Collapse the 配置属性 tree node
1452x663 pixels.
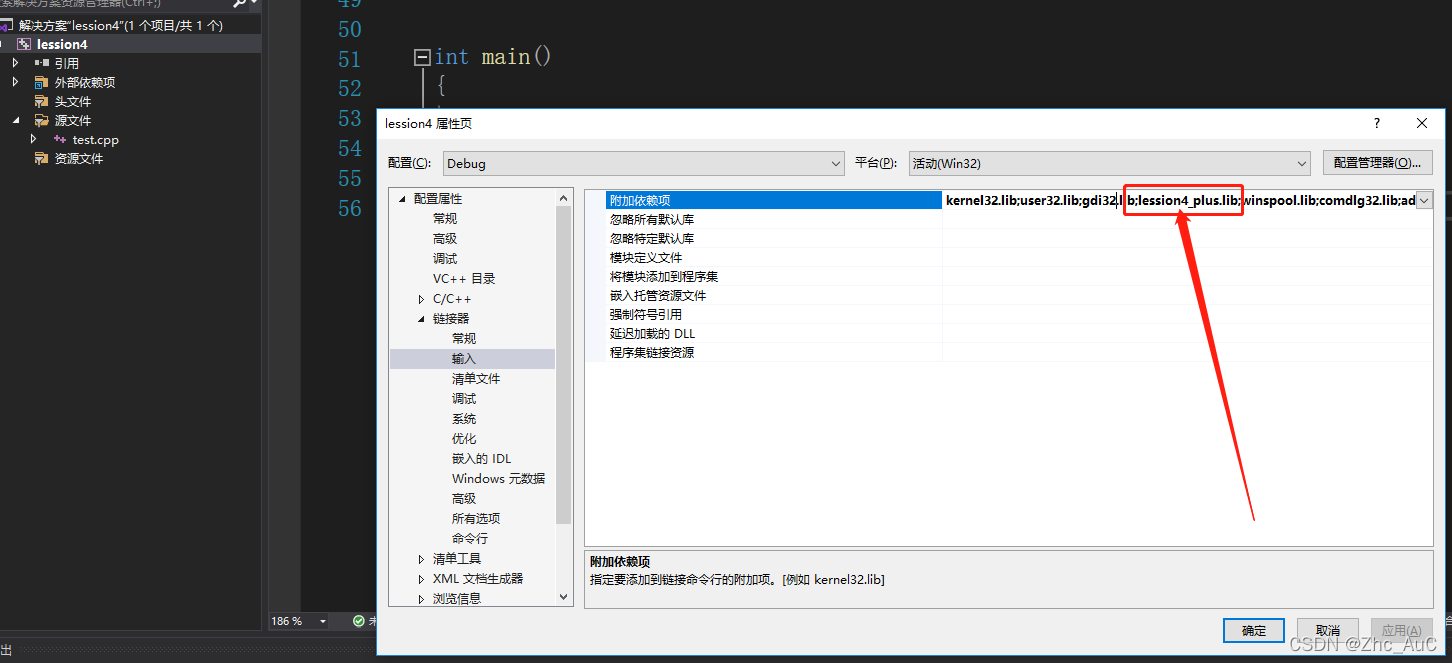(x=403, y=199)
